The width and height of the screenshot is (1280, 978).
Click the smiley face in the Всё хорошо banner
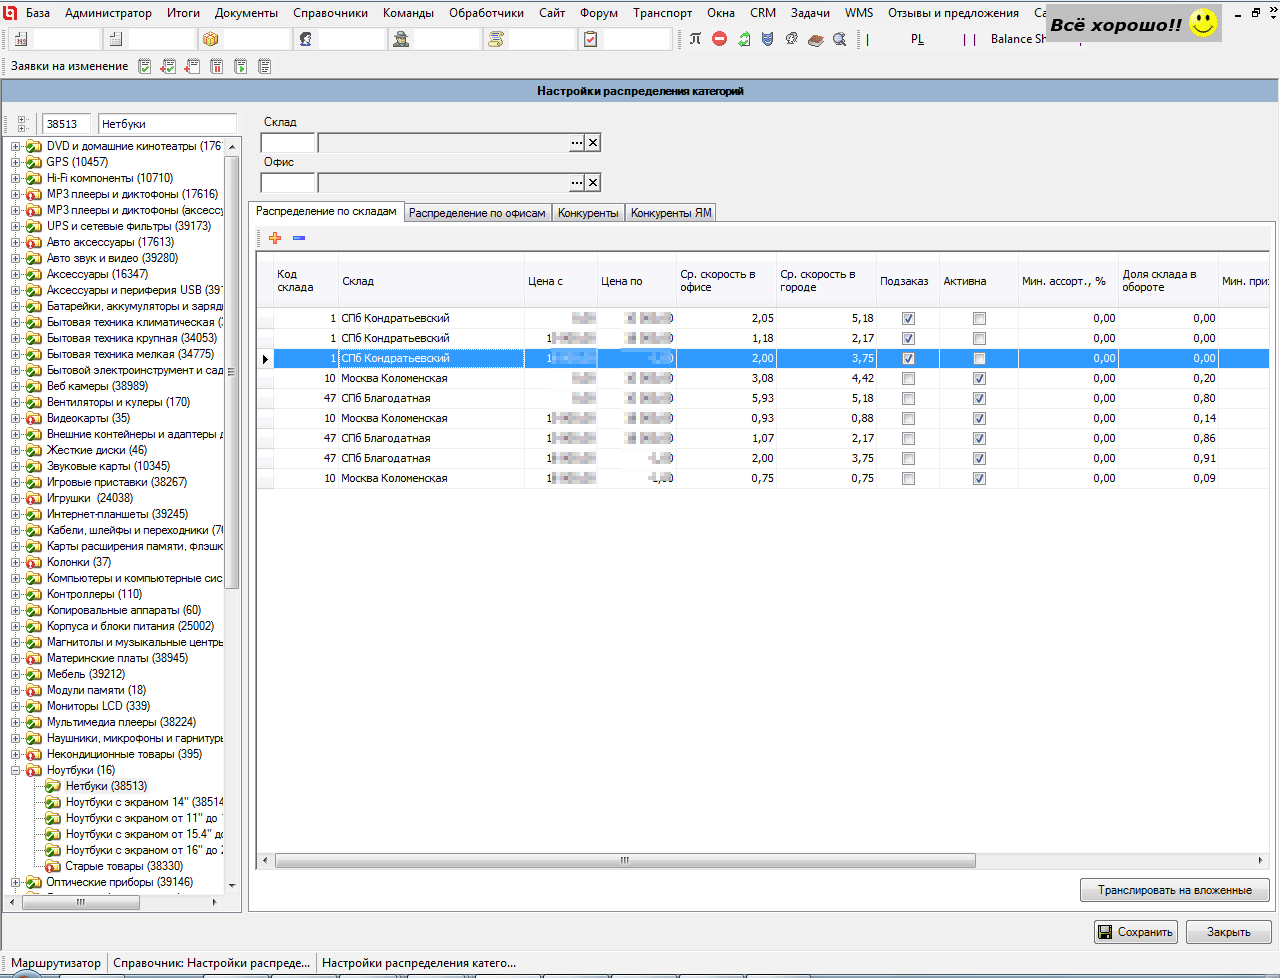pos(1205,24)
